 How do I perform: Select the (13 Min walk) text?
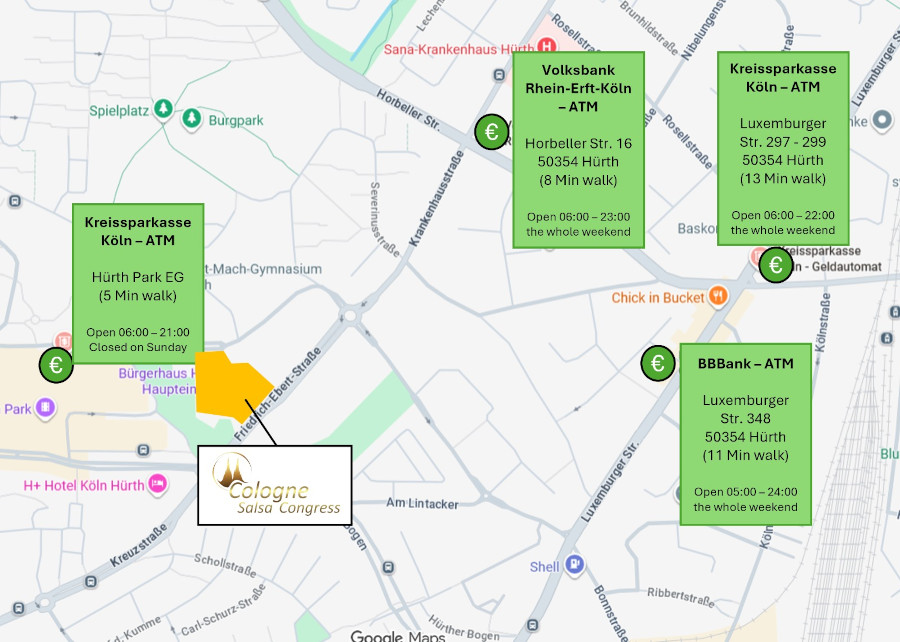[783, 178]
